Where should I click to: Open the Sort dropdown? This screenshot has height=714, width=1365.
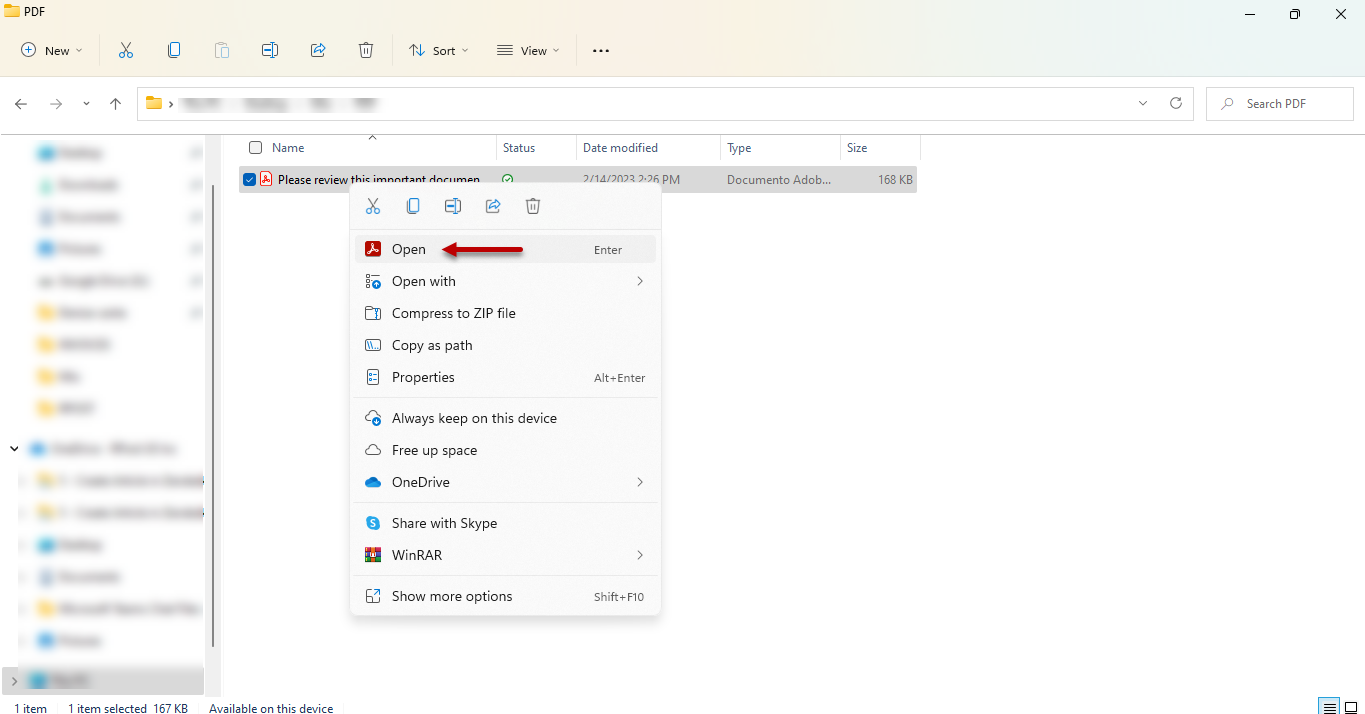438,50
